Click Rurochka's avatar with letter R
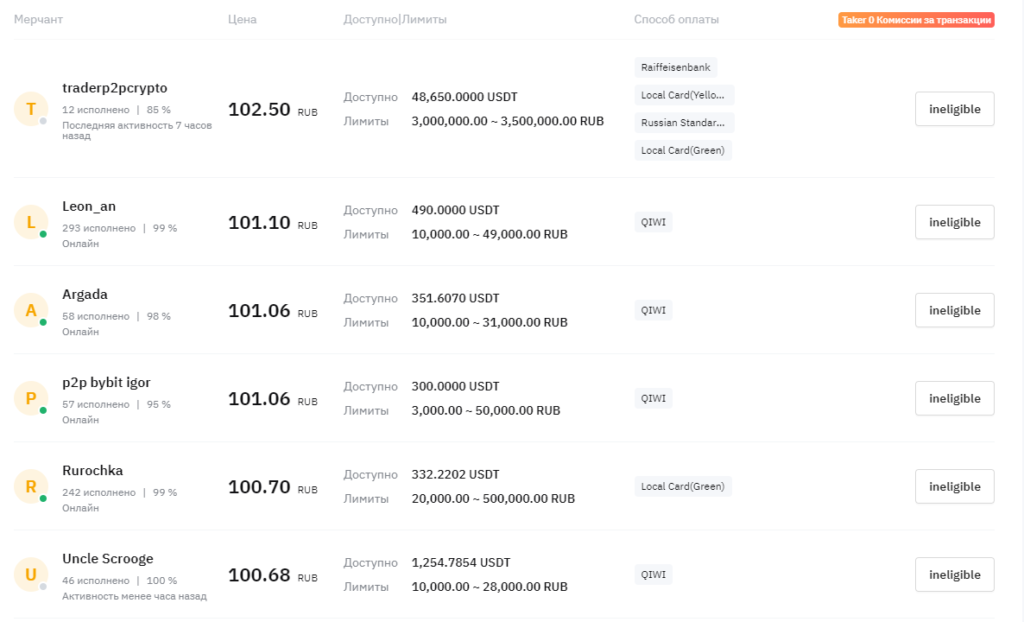The width and height of the screenshot is (1024, 622). (31, 487)
